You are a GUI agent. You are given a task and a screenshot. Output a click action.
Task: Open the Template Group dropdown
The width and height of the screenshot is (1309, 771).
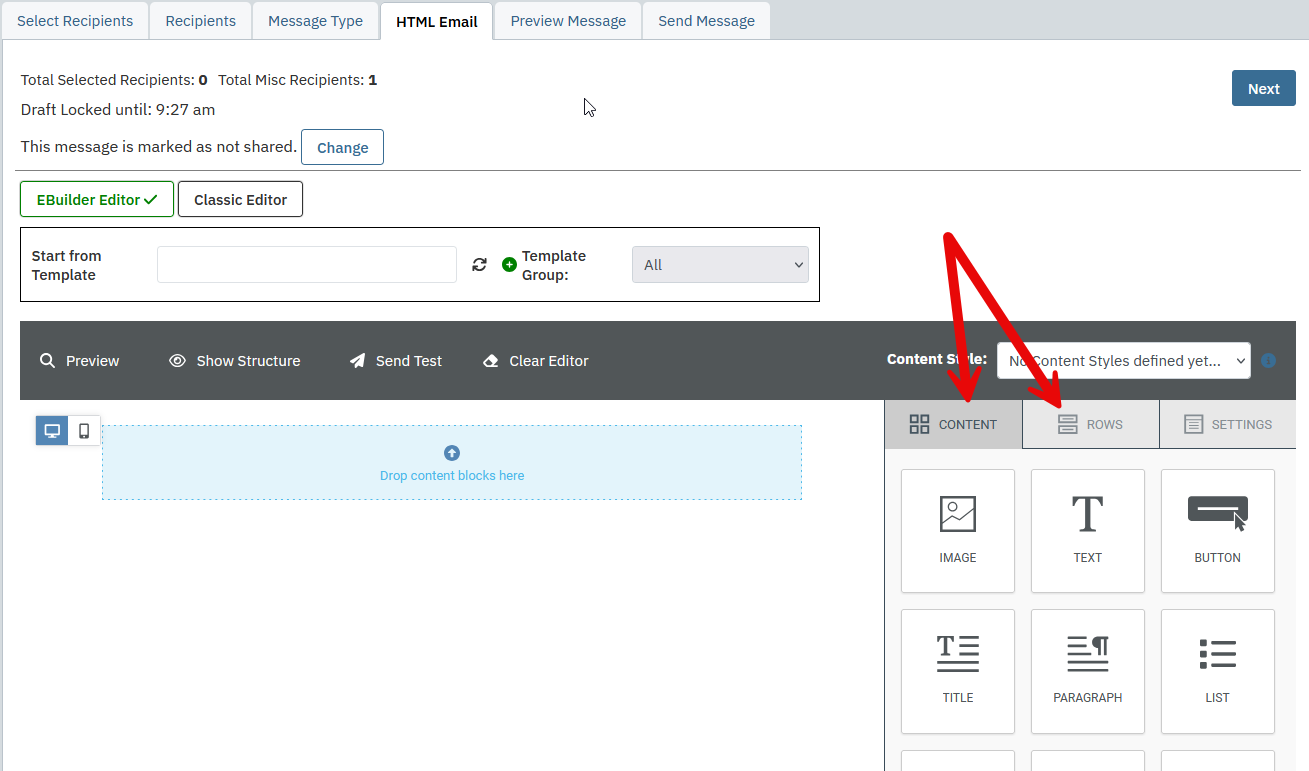pos(720,265)
